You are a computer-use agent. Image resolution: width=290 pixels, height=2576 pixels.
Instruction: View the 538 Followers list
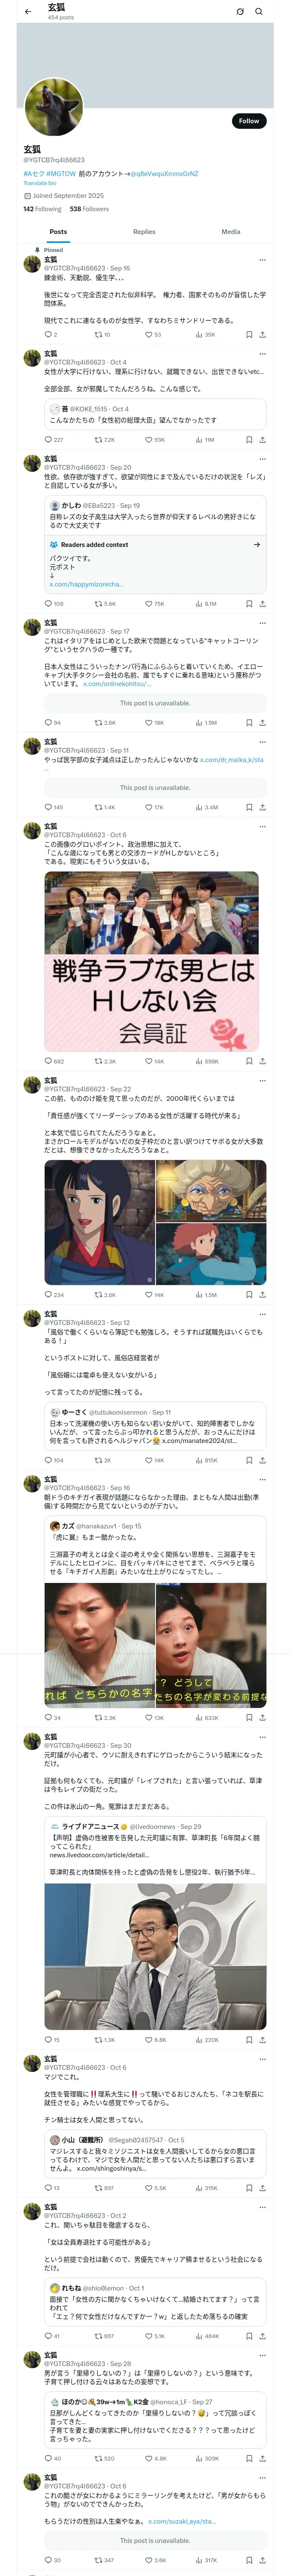[x=89, y=209]
